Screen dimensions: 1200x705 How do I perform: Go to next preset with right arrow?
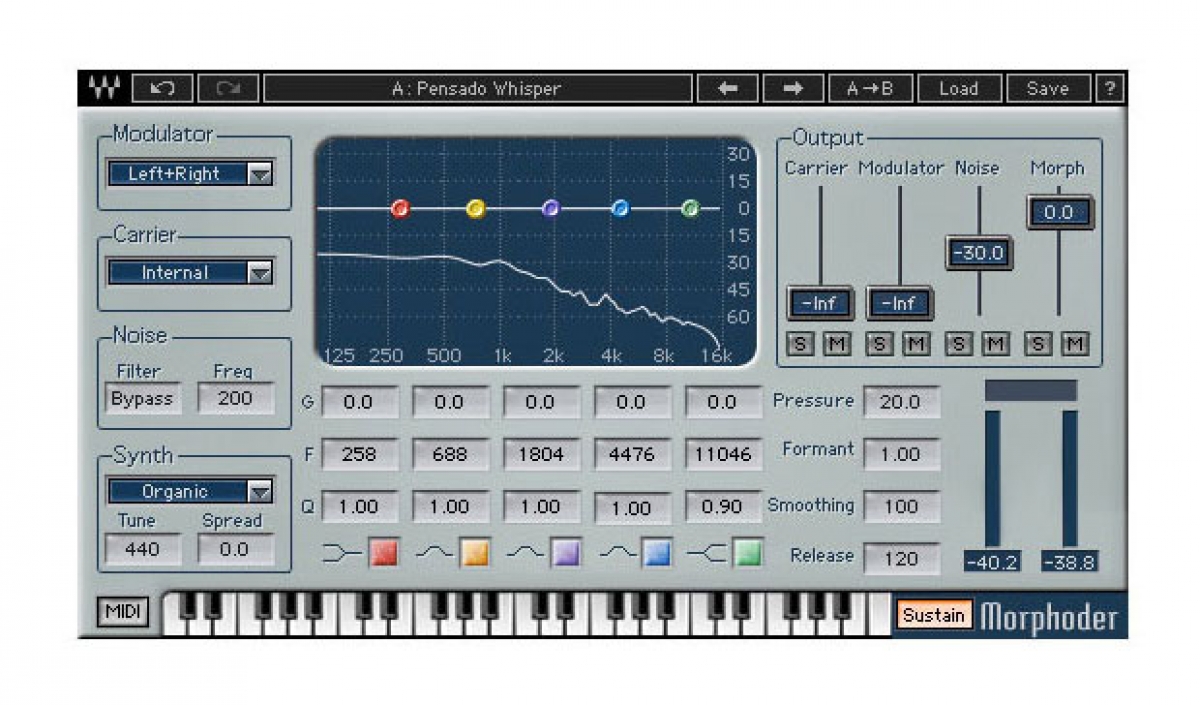[793, 88]
